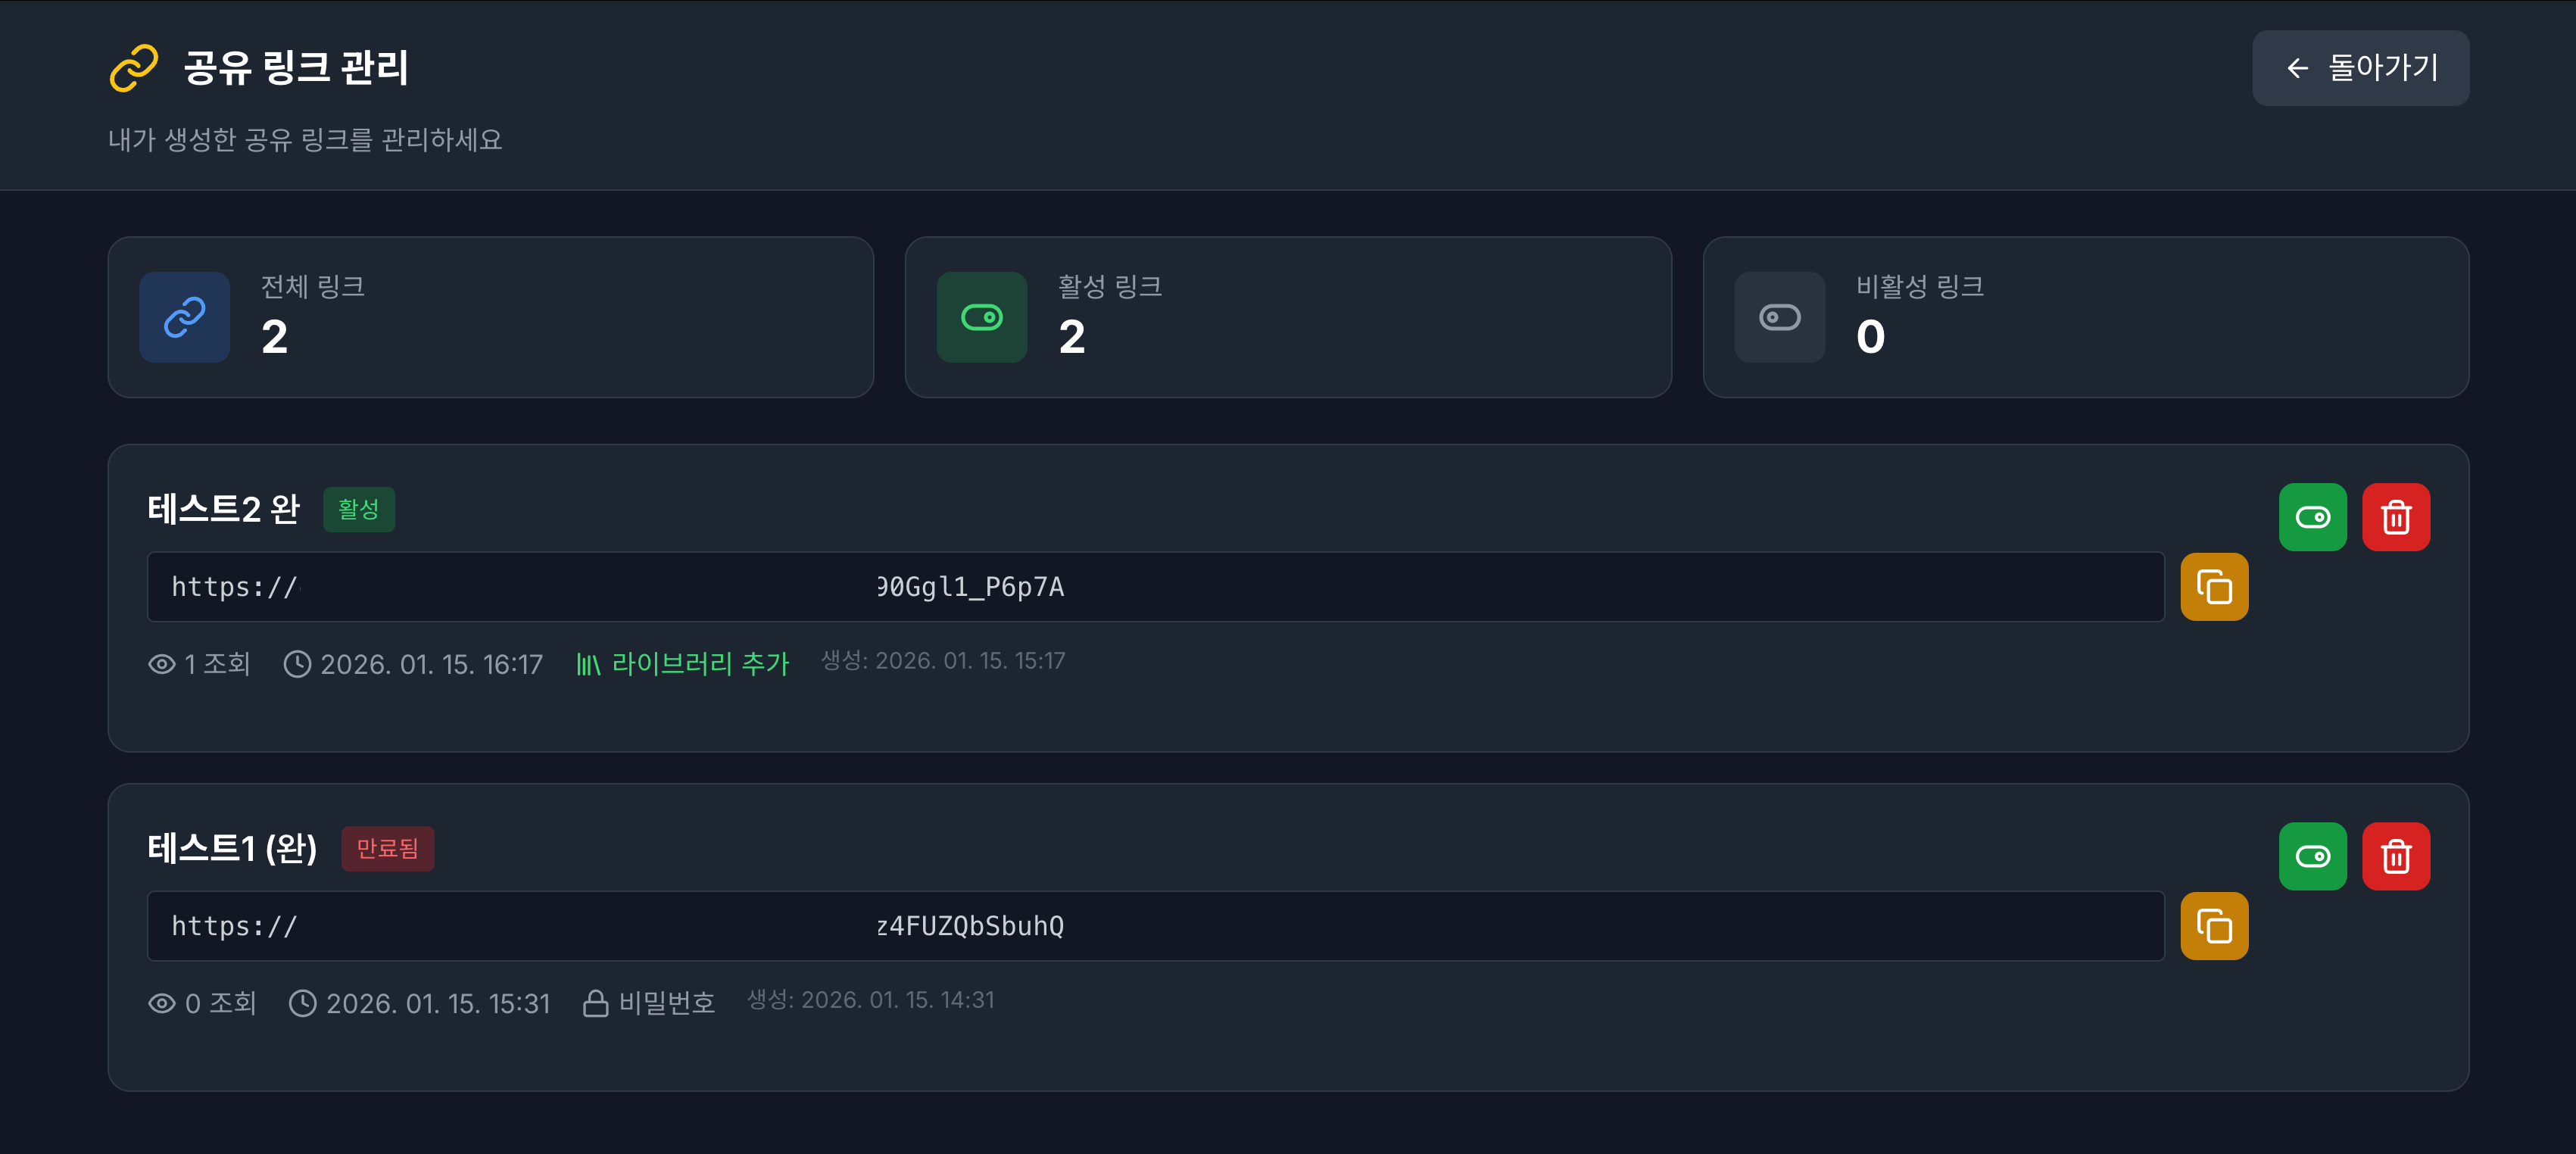Toggle the 테스트2 완 link active state

(x=2312, y=517)
